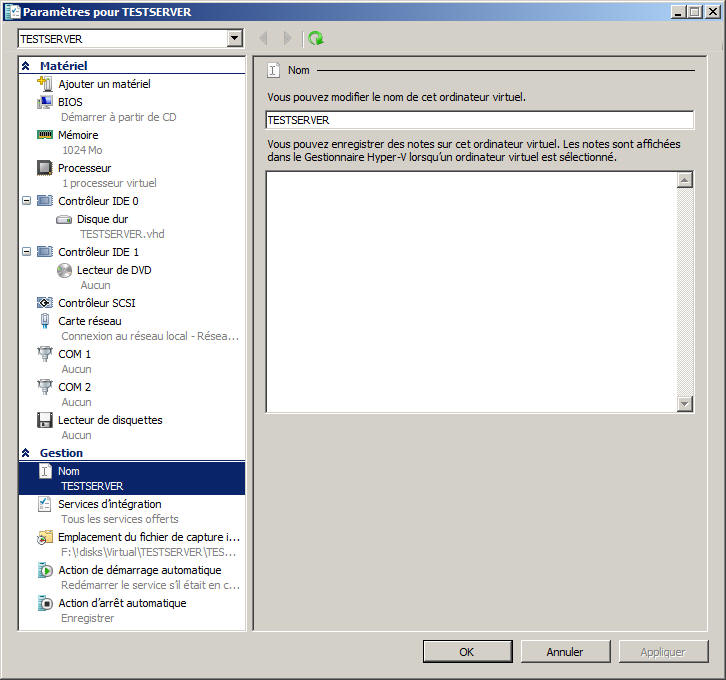Click Tous les services offerts text

119,519
